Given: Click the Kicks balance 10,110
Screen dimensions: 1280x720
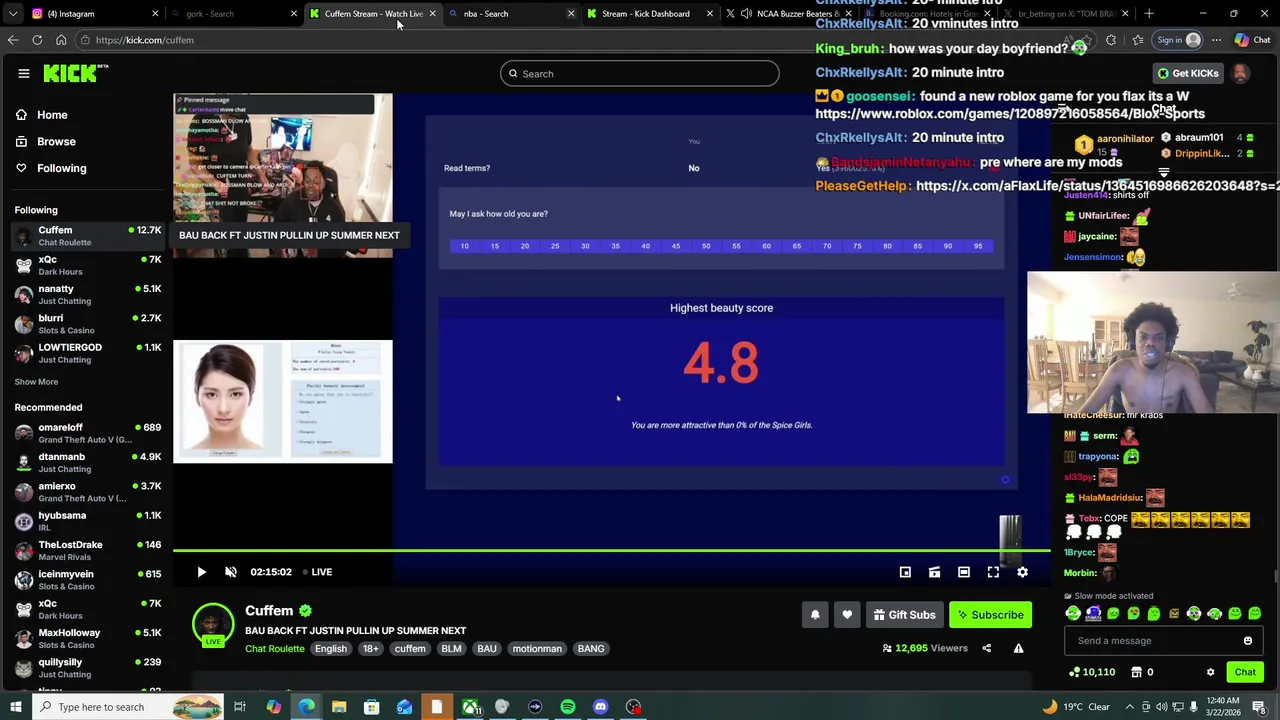Looking at the screenshot, I should [x=1092, y=672].
